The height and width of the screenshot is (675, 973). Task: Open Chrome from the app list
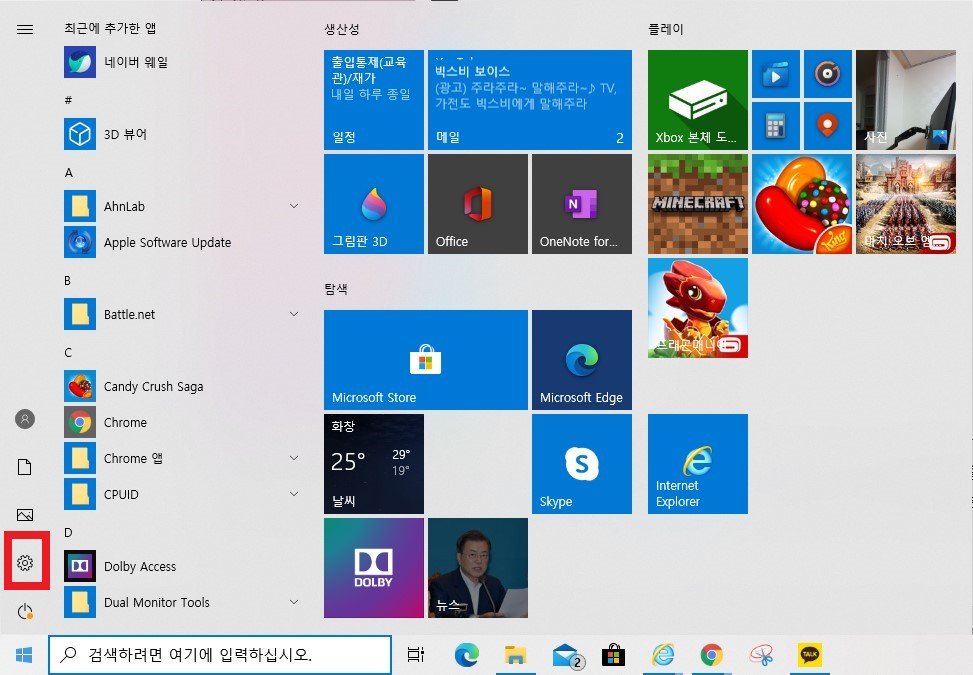coord(182,422)
